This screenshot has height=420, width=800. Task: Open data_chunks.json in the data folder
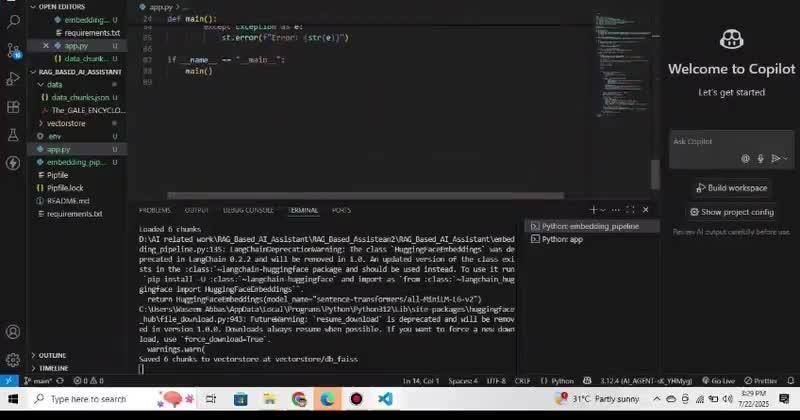tap(76, 97)
